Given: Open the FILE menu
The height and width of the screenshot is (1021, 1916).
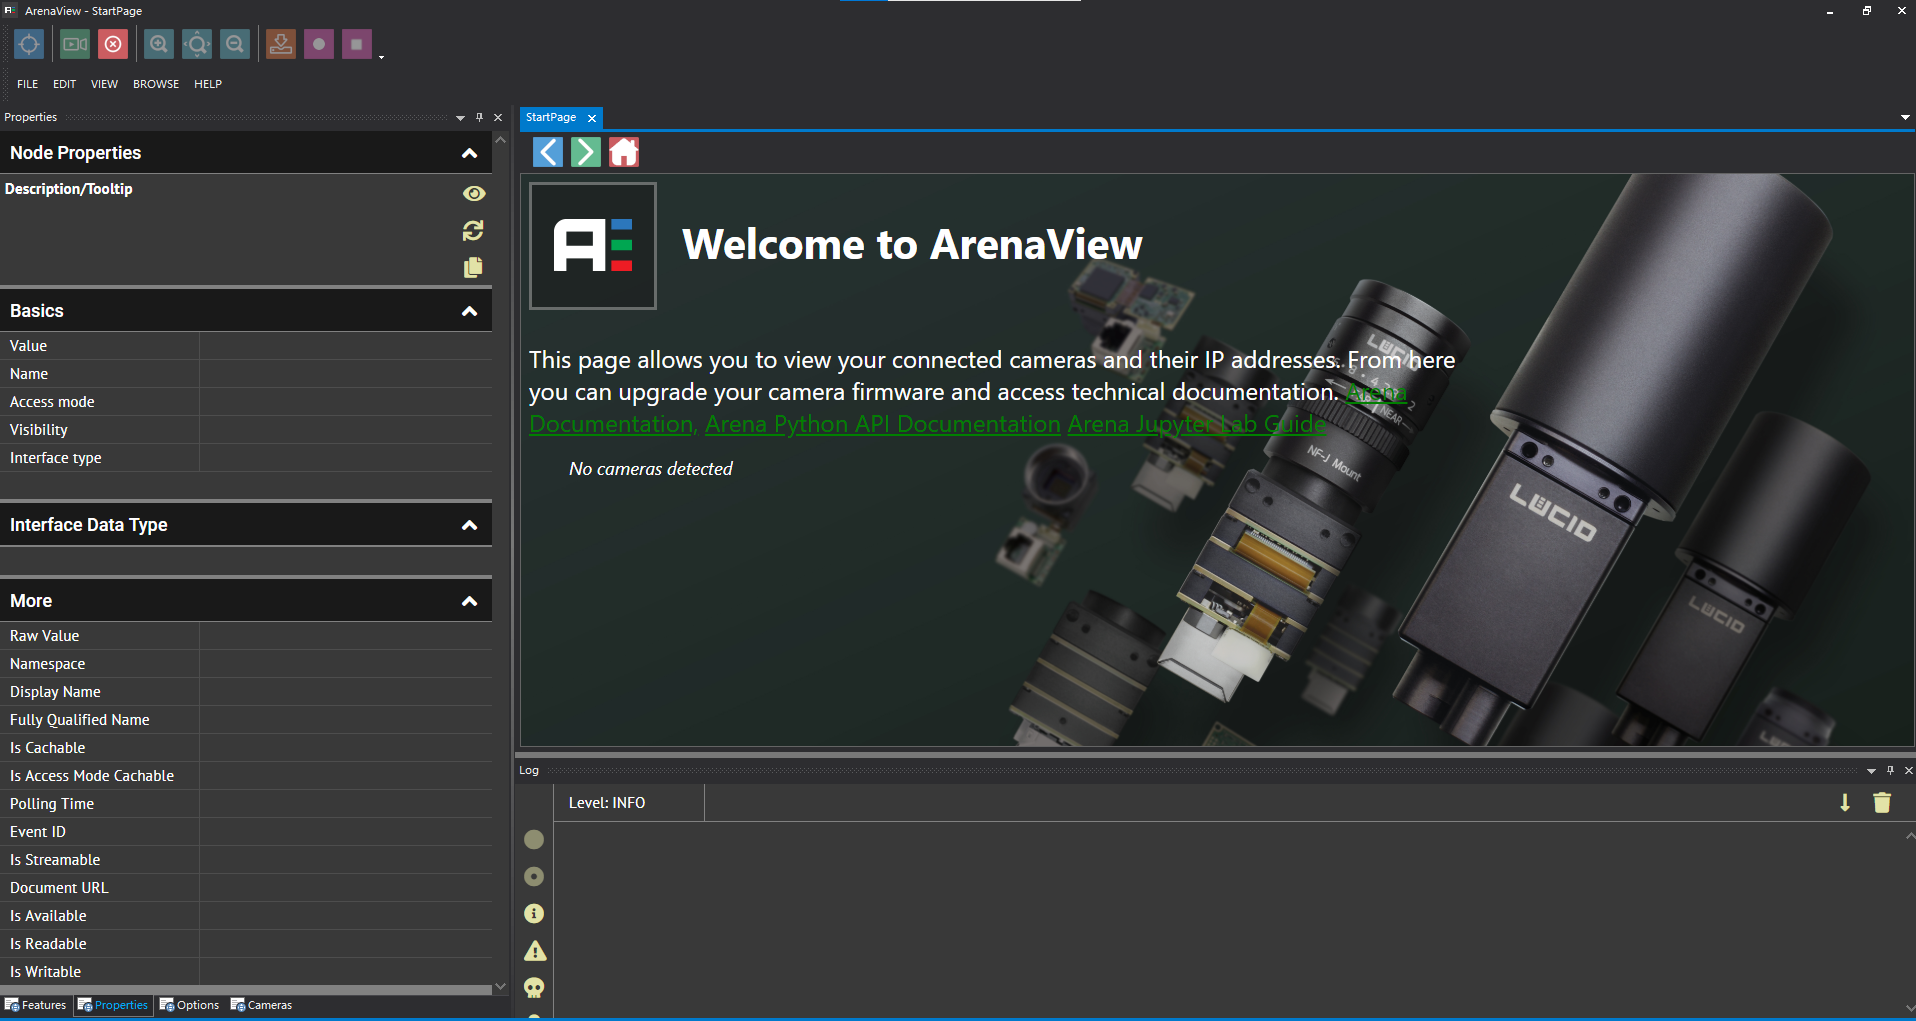Looking at the screenshot, I should click(x=28, y=84).
